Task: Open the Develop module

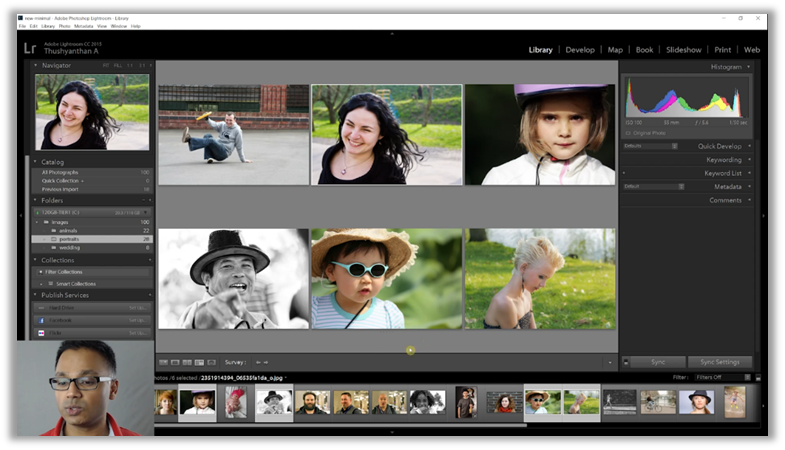Action: 579,49
